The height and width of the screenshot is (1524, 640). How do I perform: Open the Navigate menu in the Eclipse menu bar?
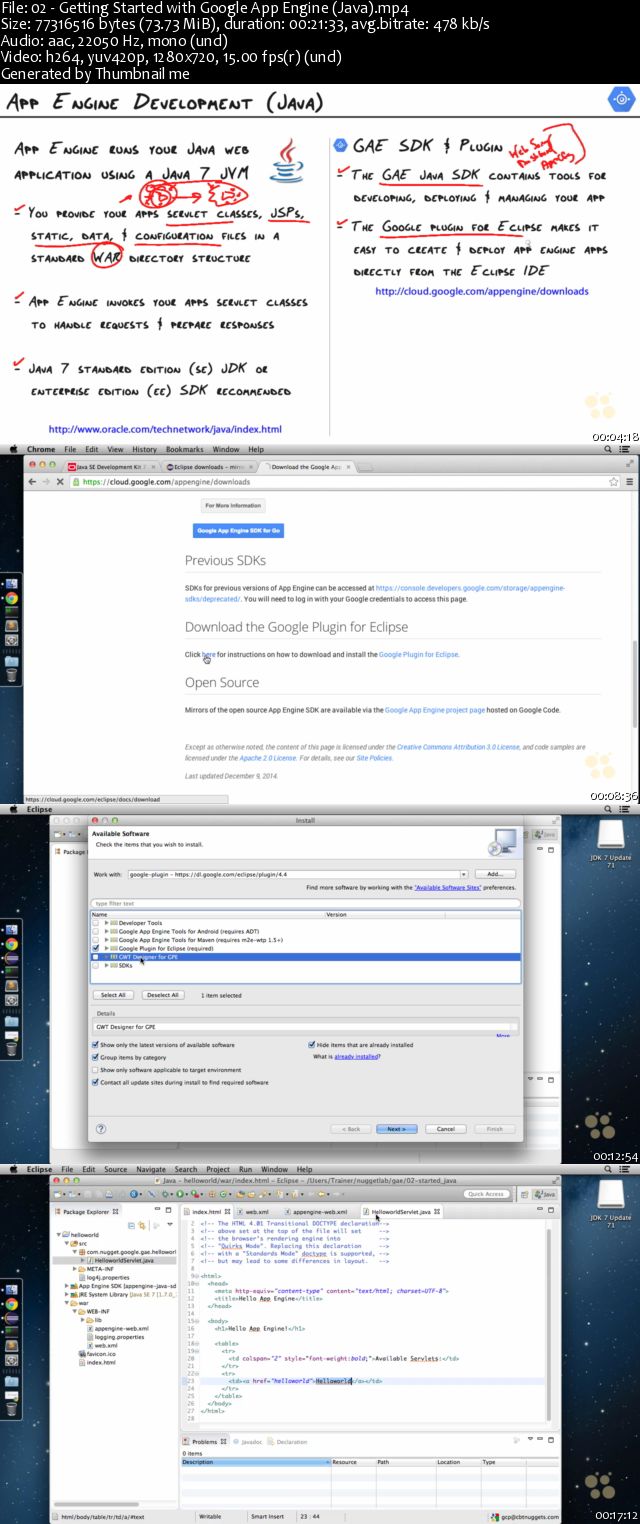151,1169
